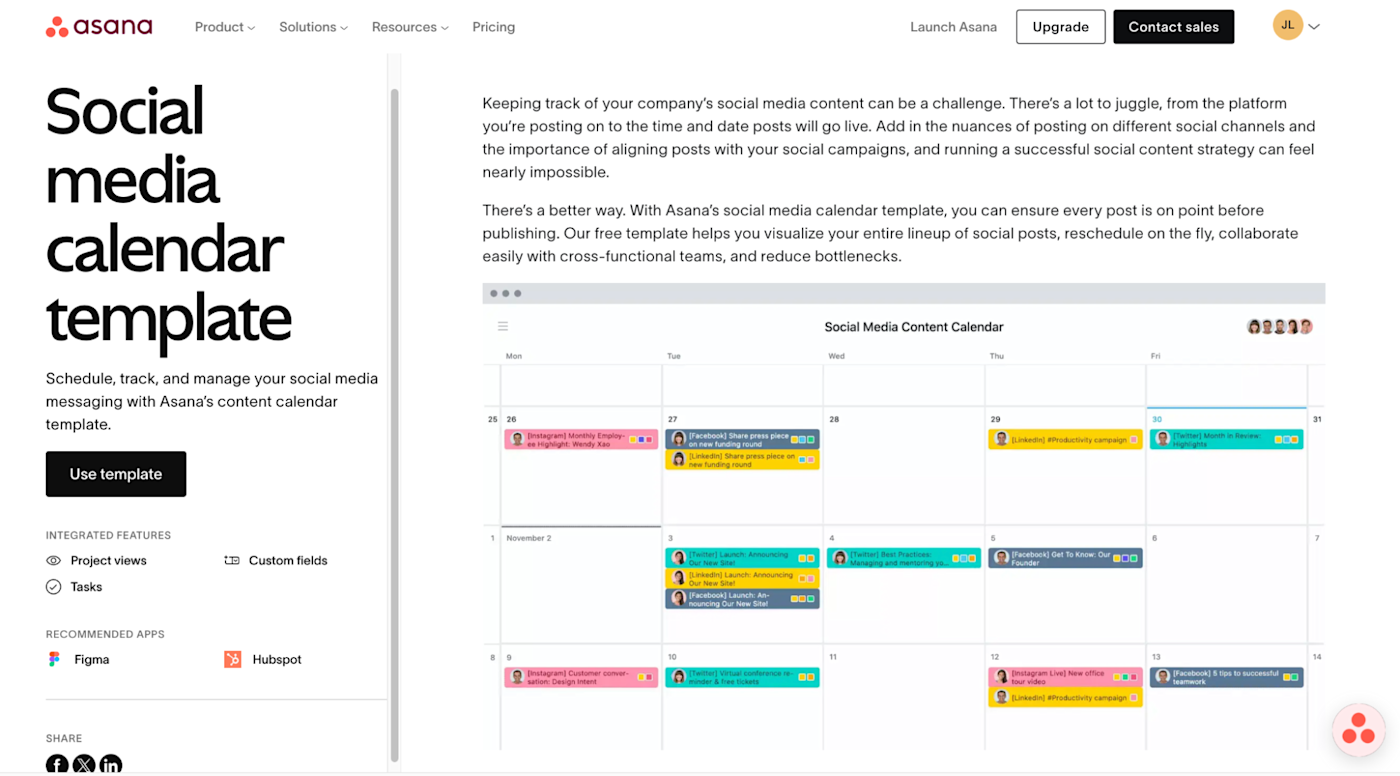1400x776 pixels.
Task: Click the Fri column header
Action: [1156, 356]
